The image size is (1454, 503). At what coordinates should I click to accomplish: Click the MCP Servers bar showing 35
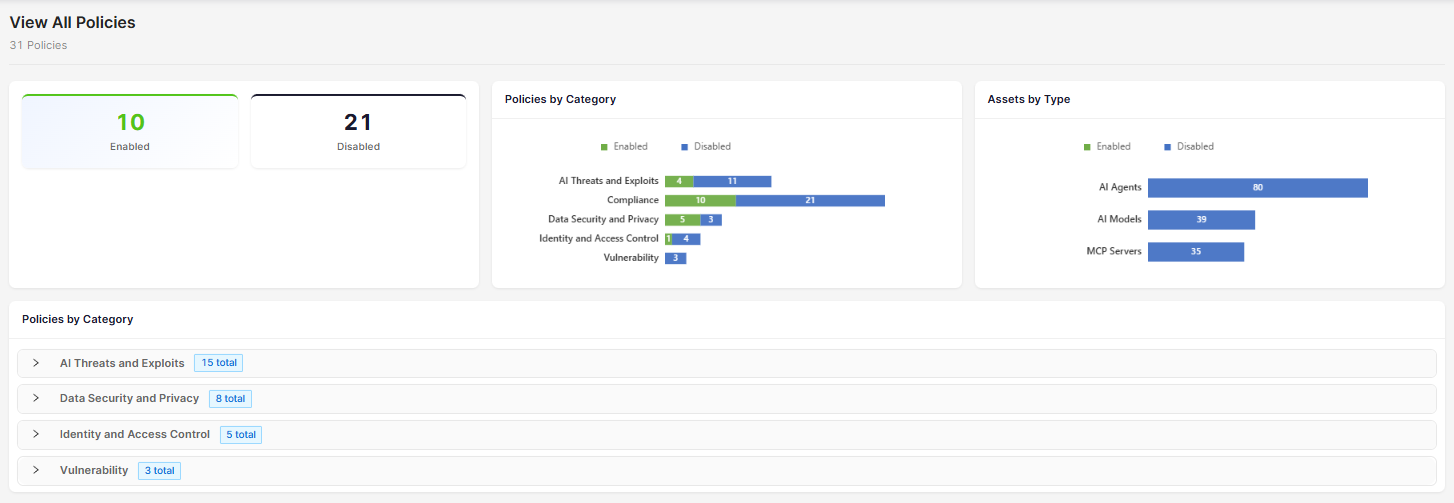[x=1195, y=252]
